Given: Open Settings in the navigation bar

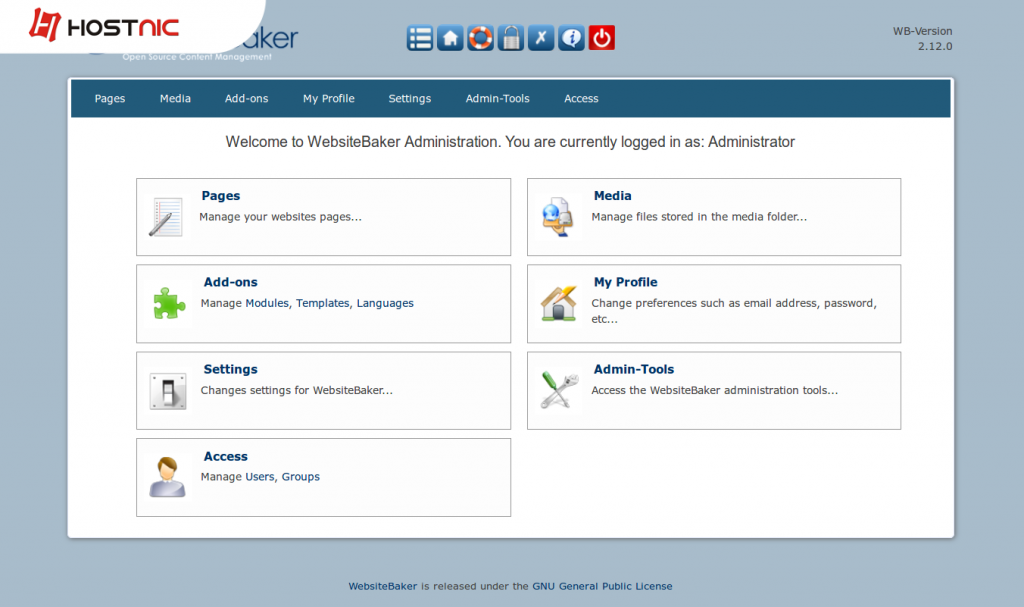Looking at the screenshot, I should pyautogui.click(x=409, y=99).
